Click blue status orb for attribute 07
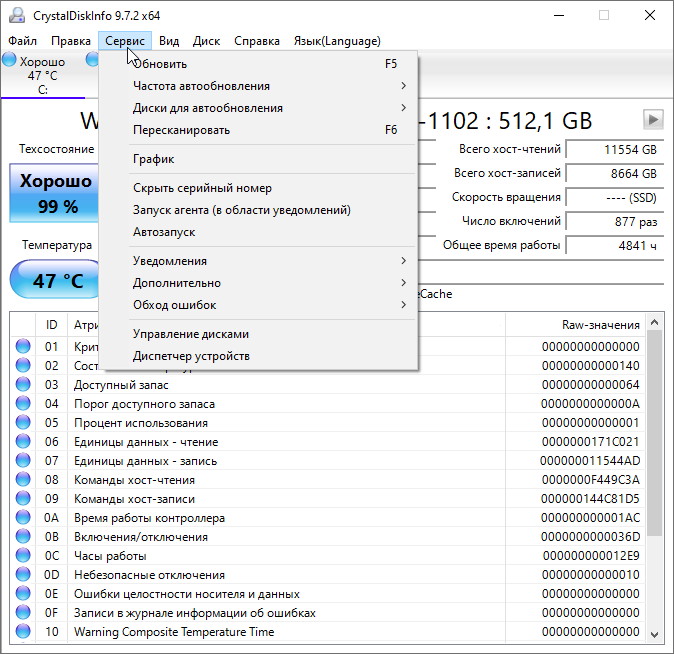The image size is (674, 654). pos(23,460)
